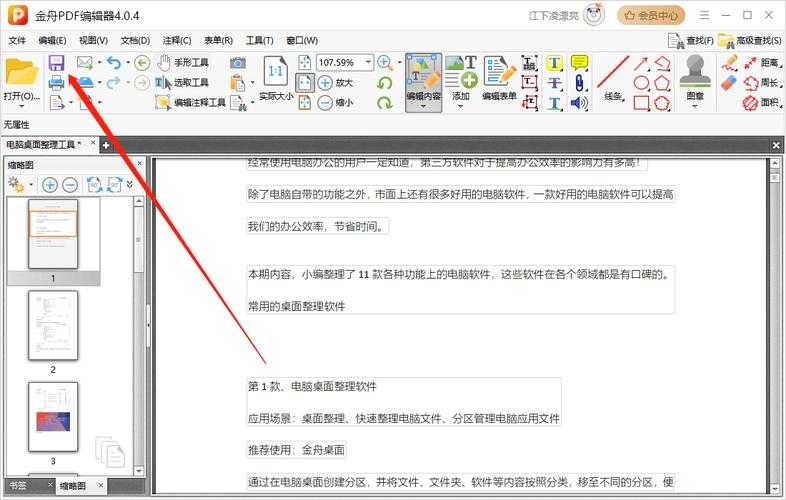Click the Area (面积) measurement tool

coord(762,103)
